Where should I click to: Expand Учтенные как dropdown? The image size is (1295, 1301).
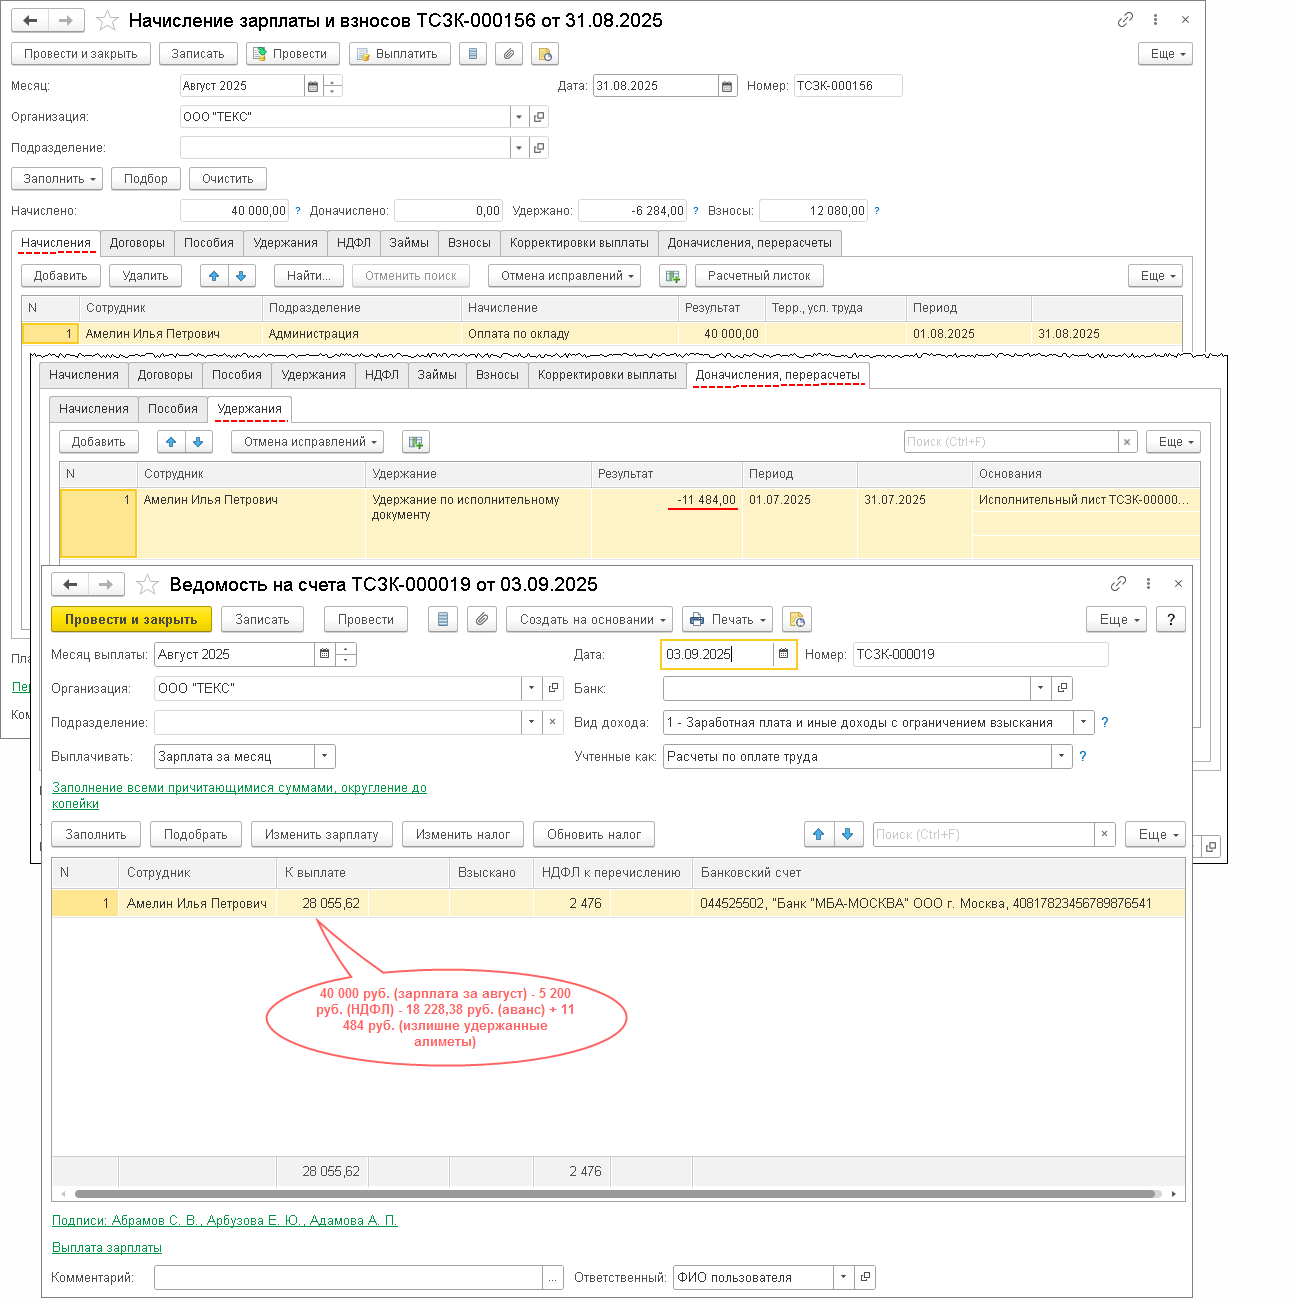coord(1062,756)
